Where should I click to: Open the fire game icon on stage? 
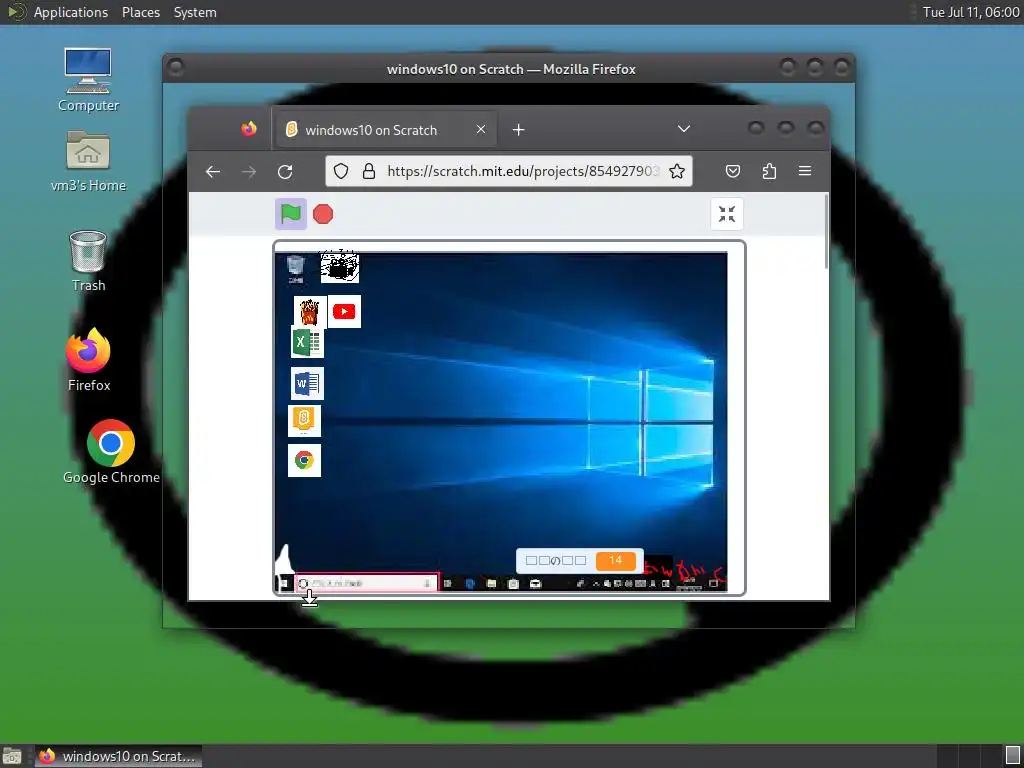tap(310, 312)
